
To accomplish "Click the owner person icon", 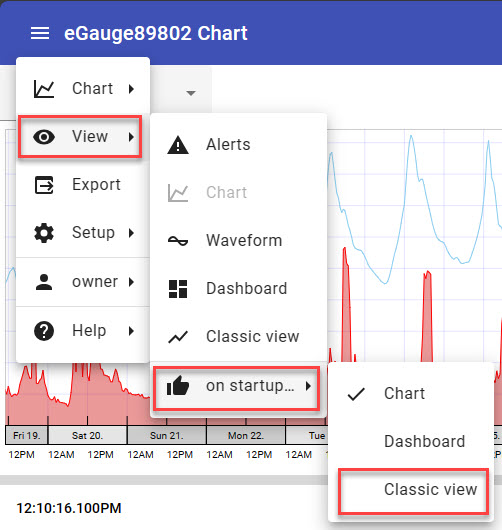I will tap(44, 282).
